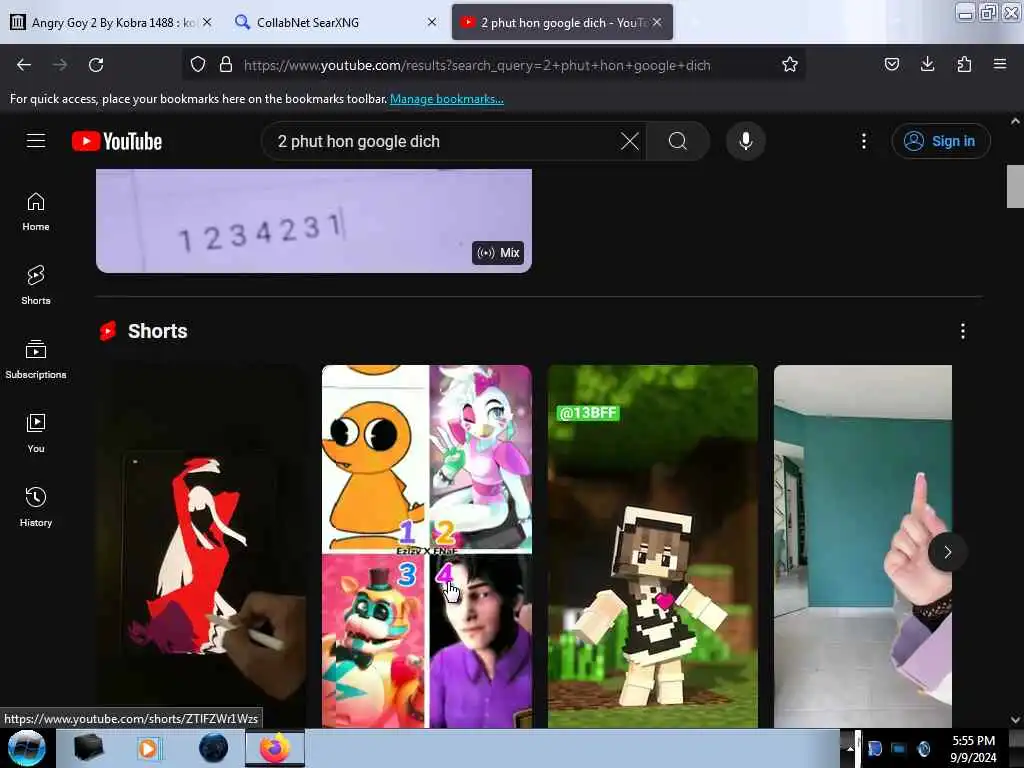Play pointing finger room Short
Viewport: 1024px width, 768px height.
[863, 546]
